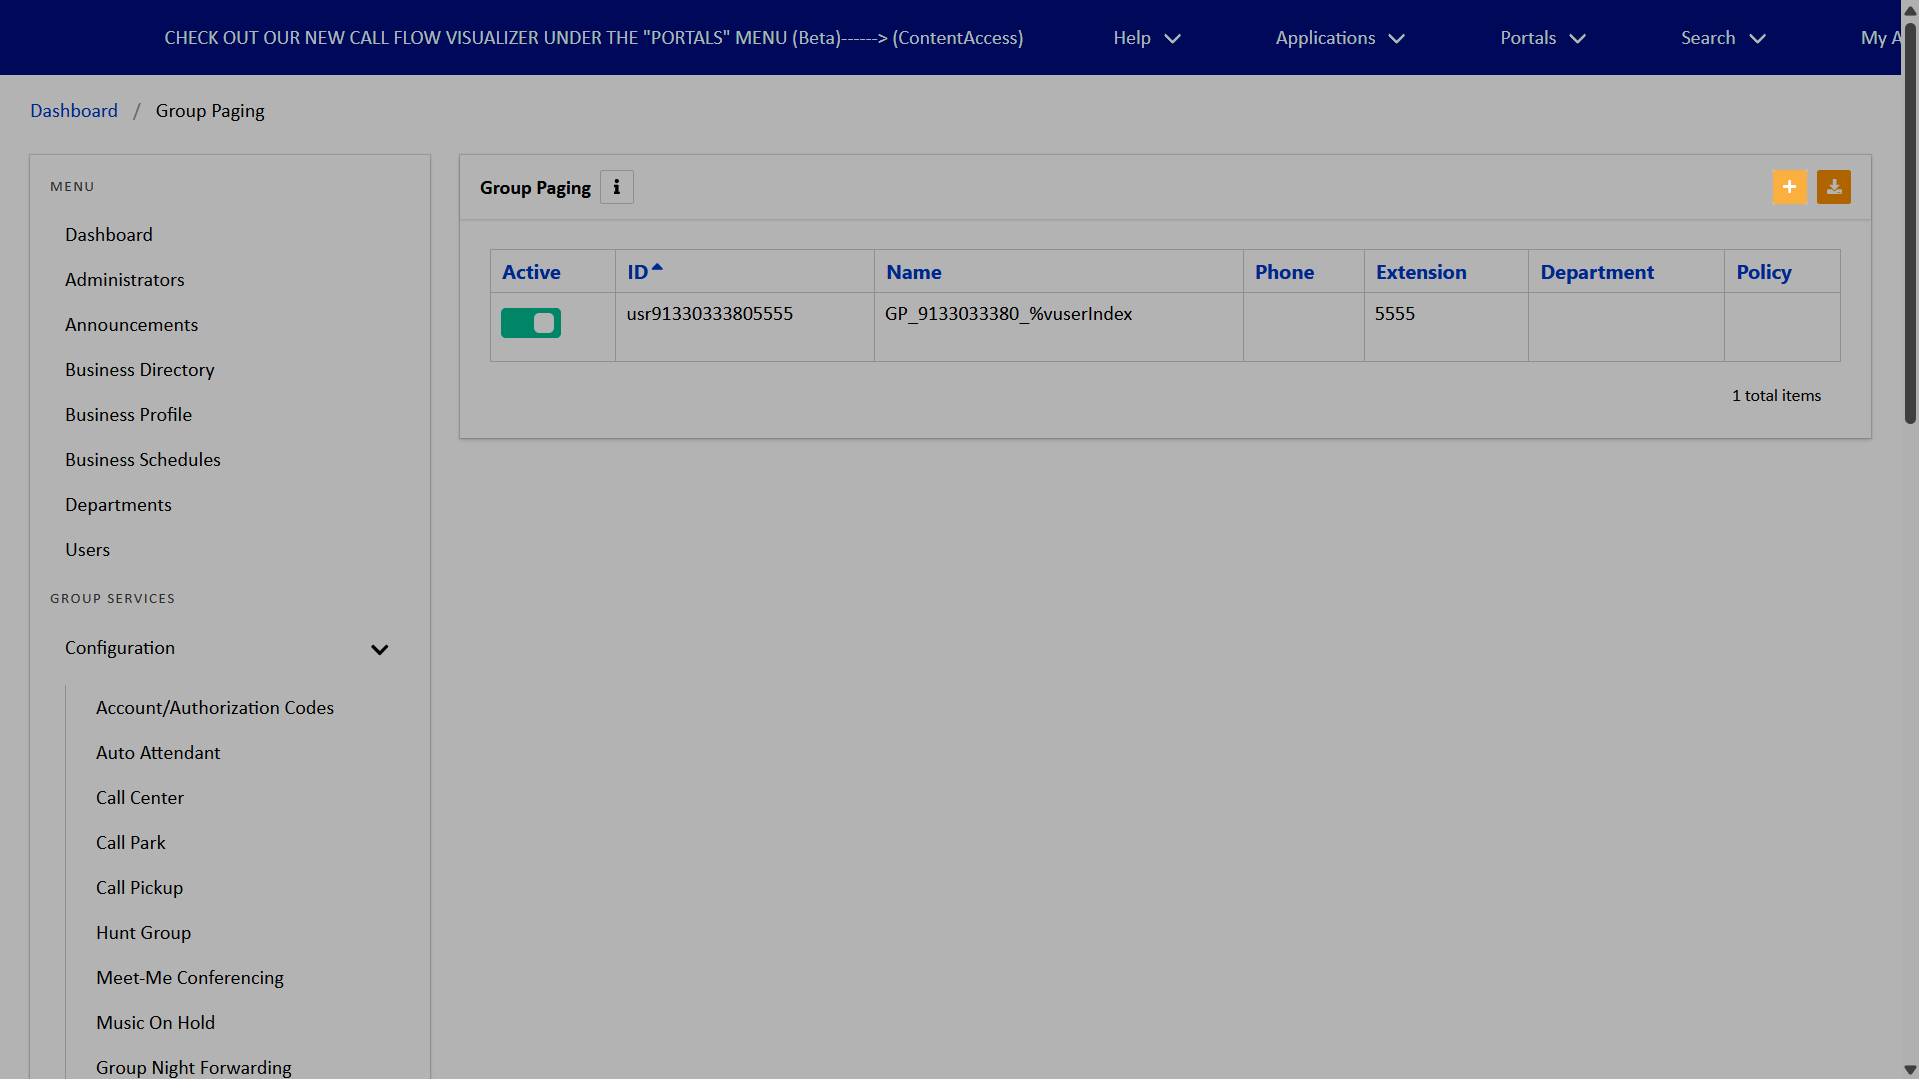Open the Help dropdown menu

tap(1146, 38)
